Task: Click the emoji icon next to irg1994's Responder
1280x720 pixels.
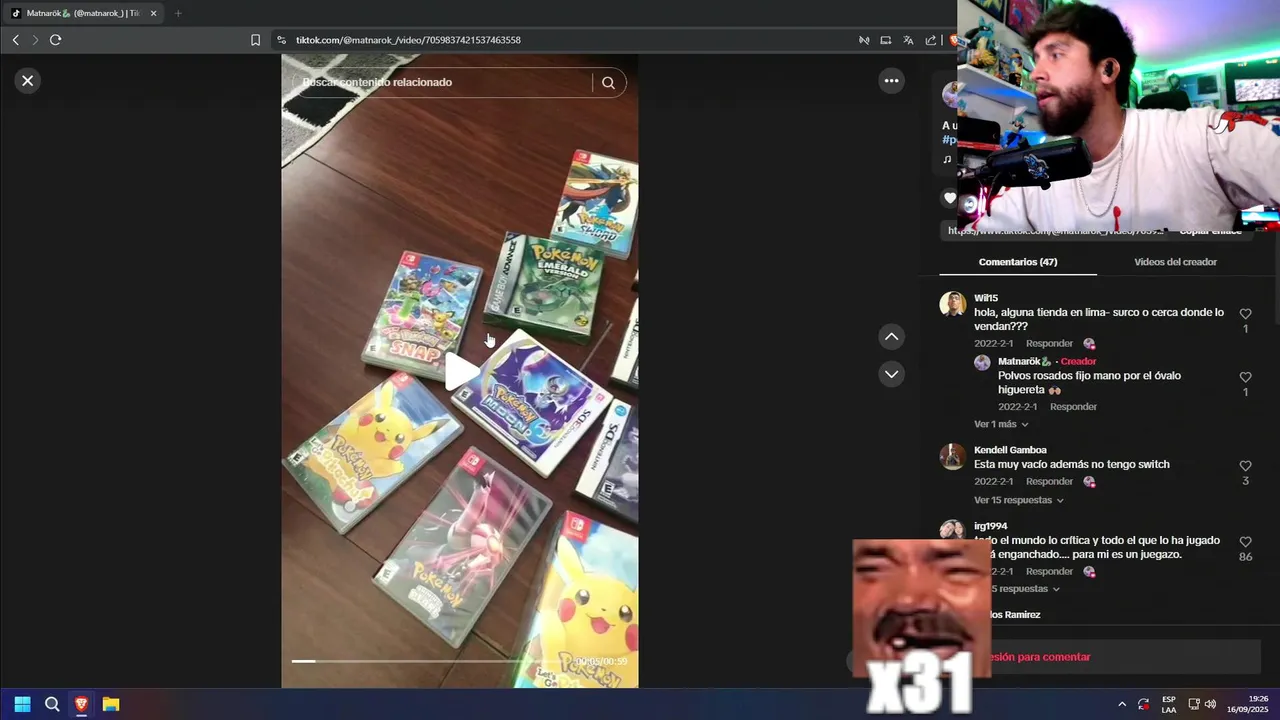Action: [x=1089, y=572]
